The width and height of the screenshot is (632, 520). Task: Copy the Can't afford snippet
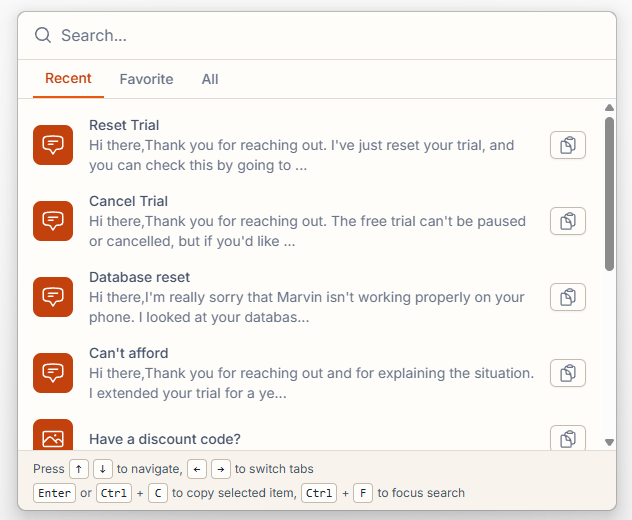click(568, 373)
